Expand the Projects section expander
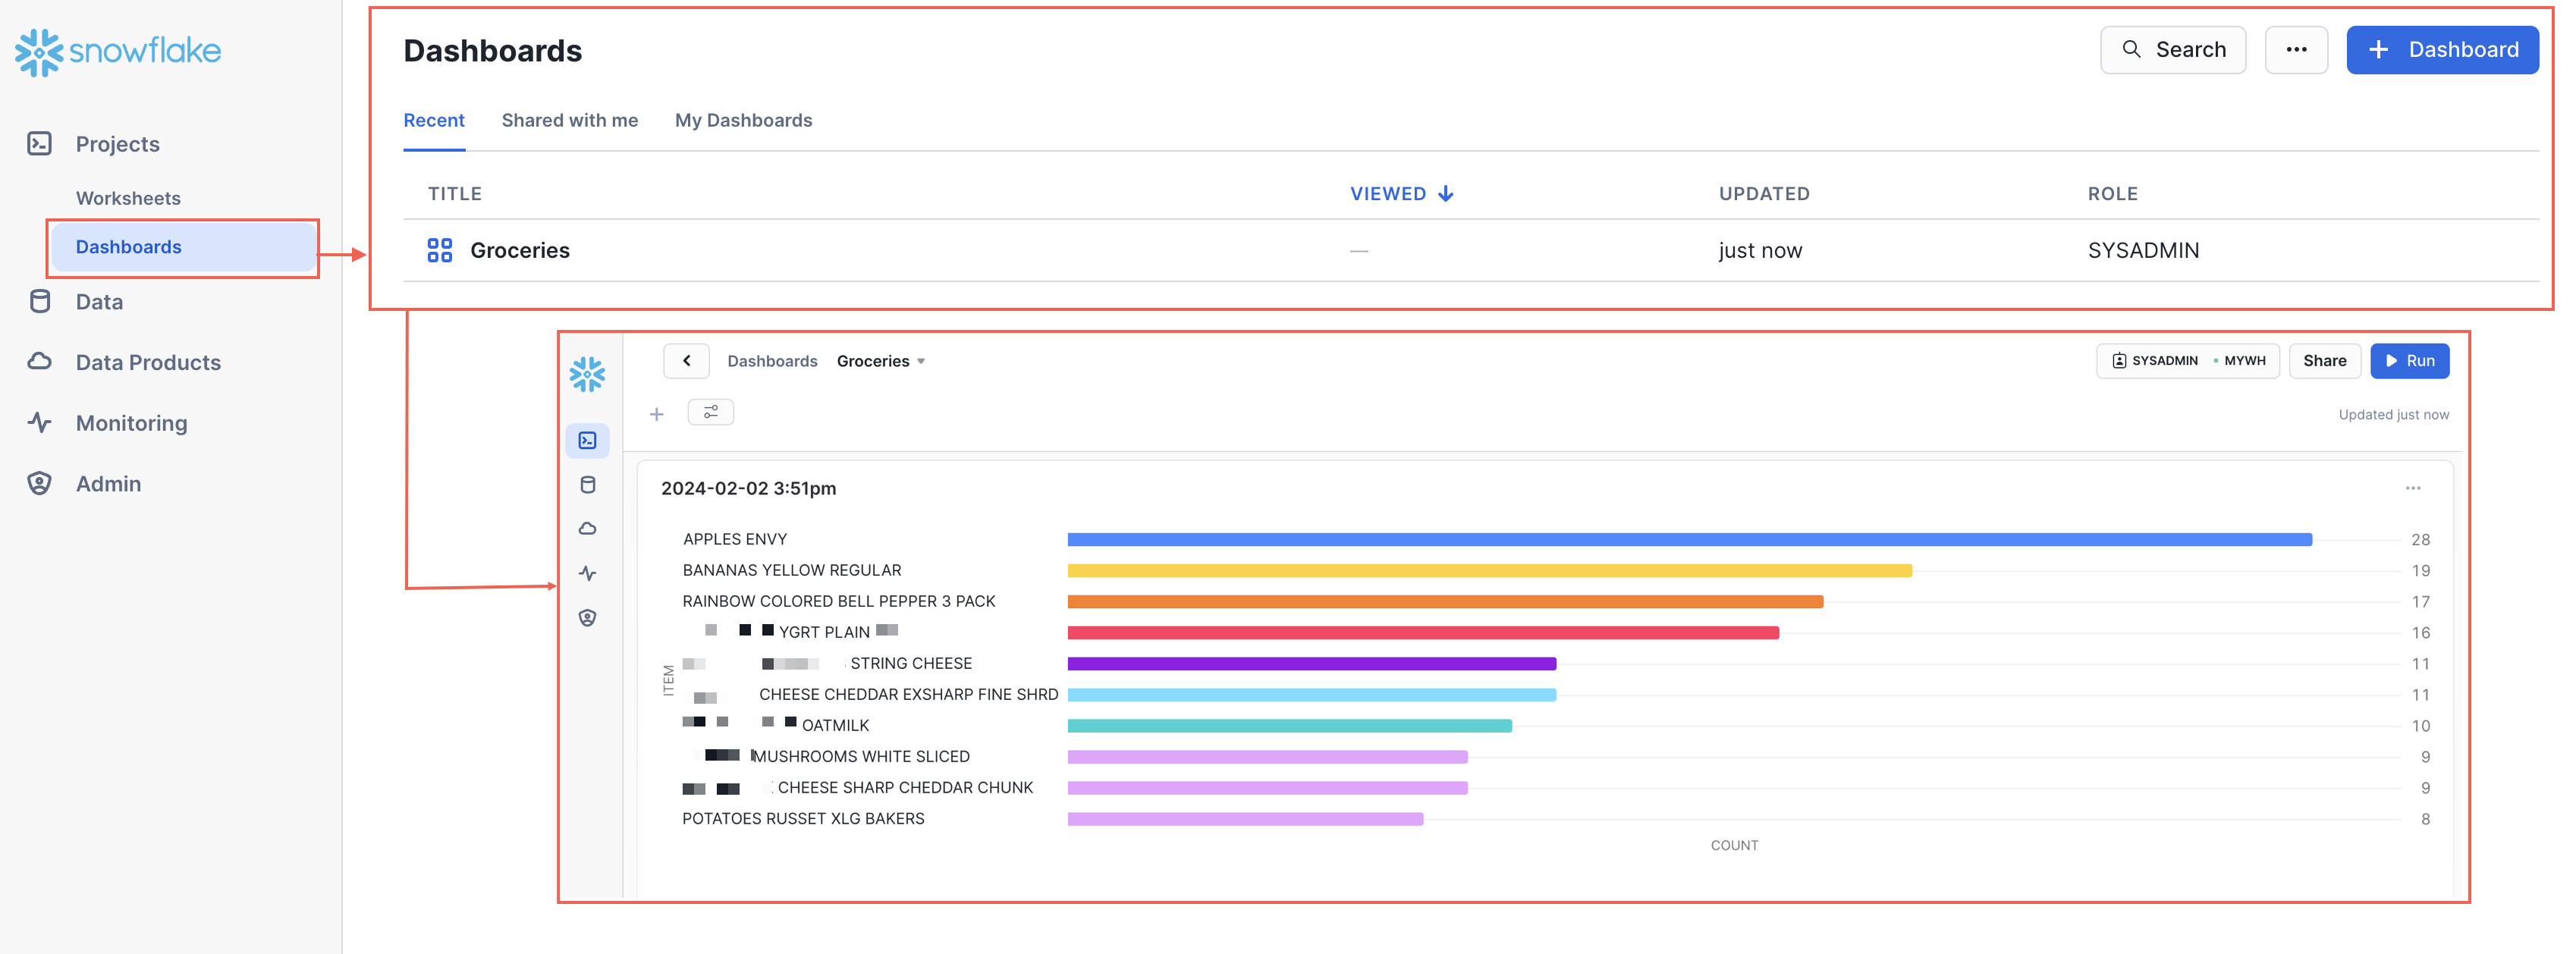This screenshot has height=954, width=2576. point(117,145)
